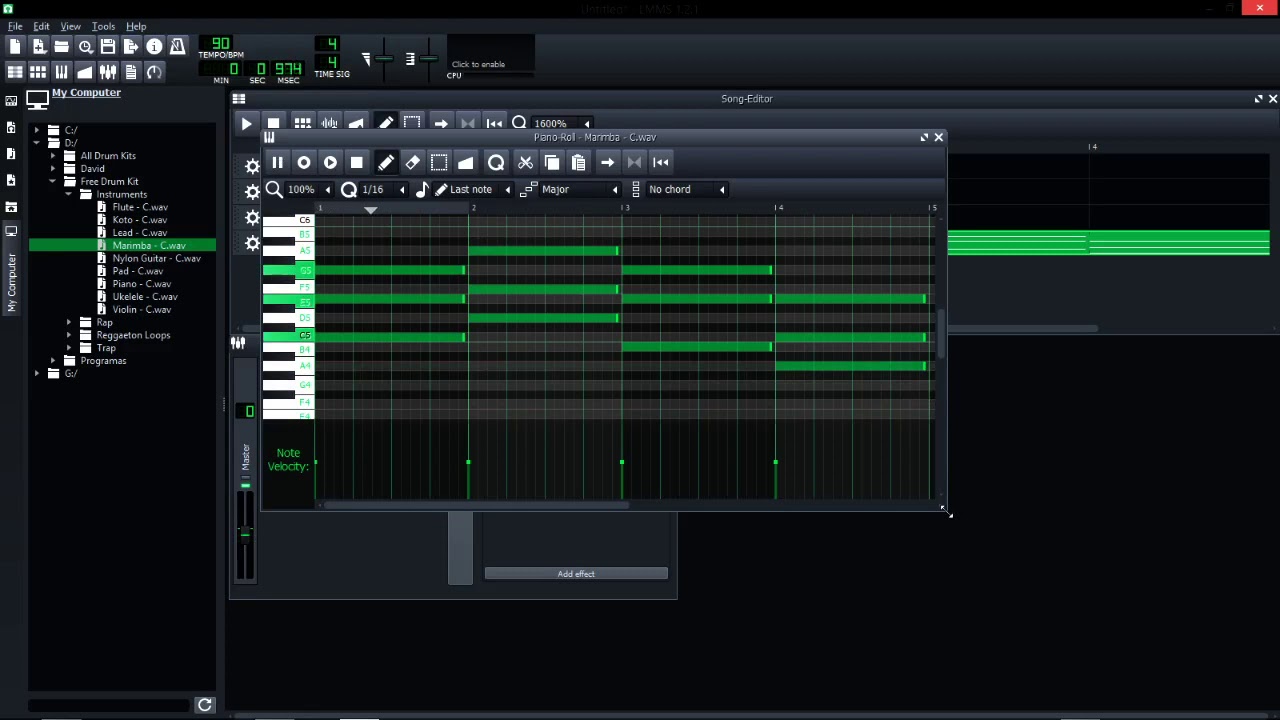Expand the Reggaeton Loops folder

tap(70, 335)
